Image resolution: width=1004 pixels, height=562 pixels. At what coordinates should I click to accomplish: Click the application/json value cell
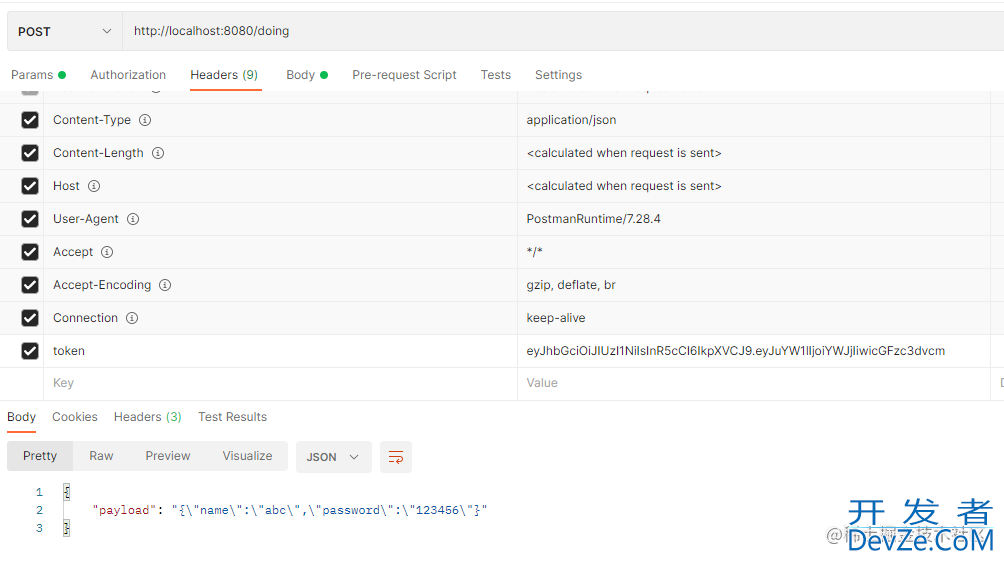point(754,120)
